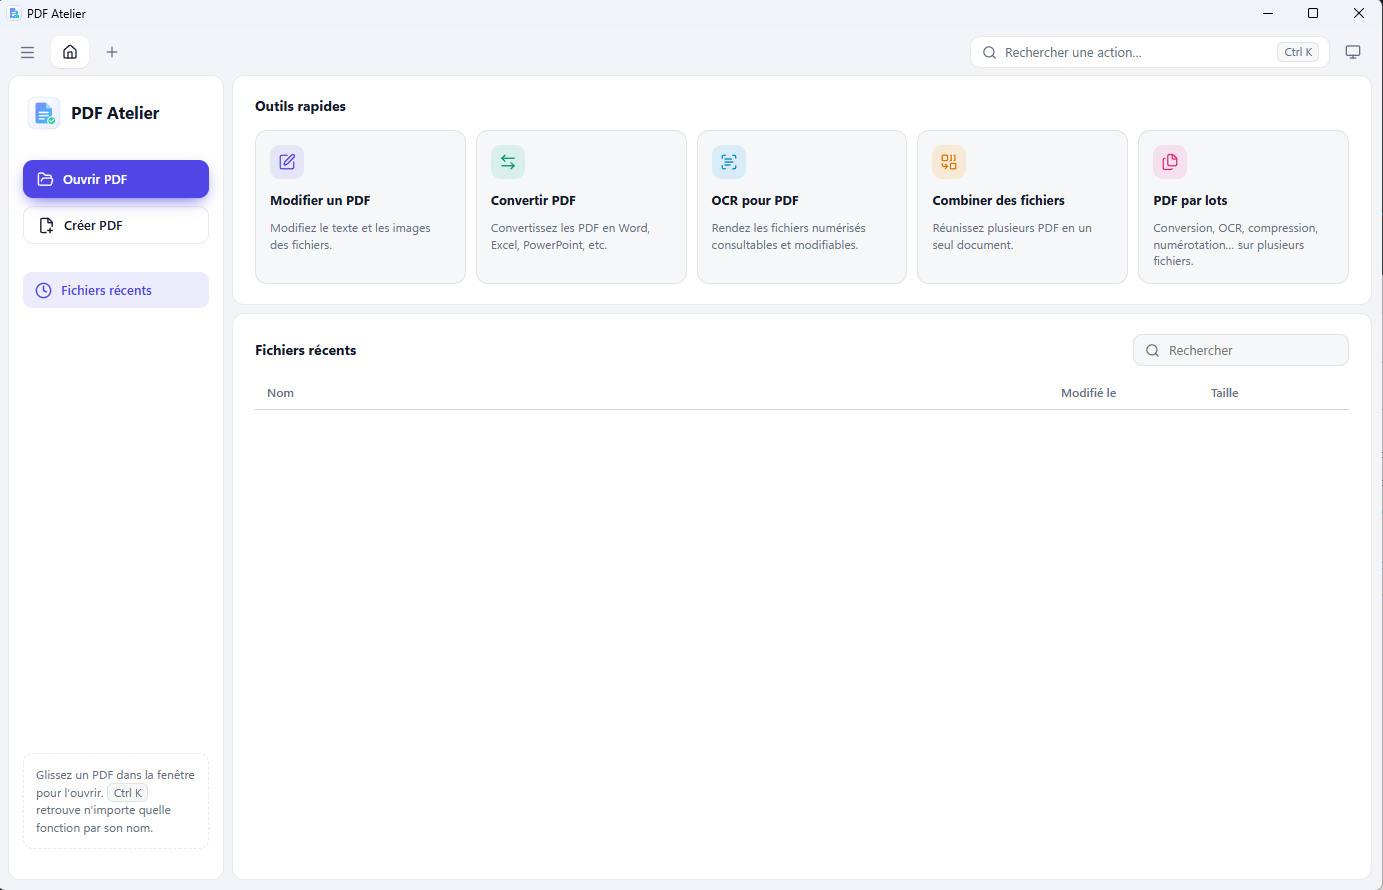Open the 'Combiner des fichiers' card title

click(998, 200)
